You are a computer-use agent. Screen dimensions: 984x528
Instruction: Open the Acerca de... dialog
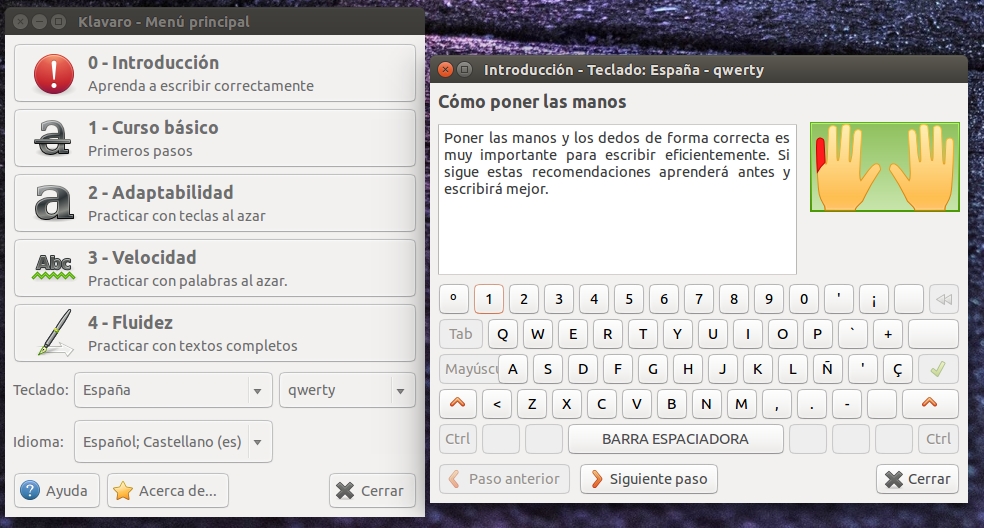click(168, 490)
